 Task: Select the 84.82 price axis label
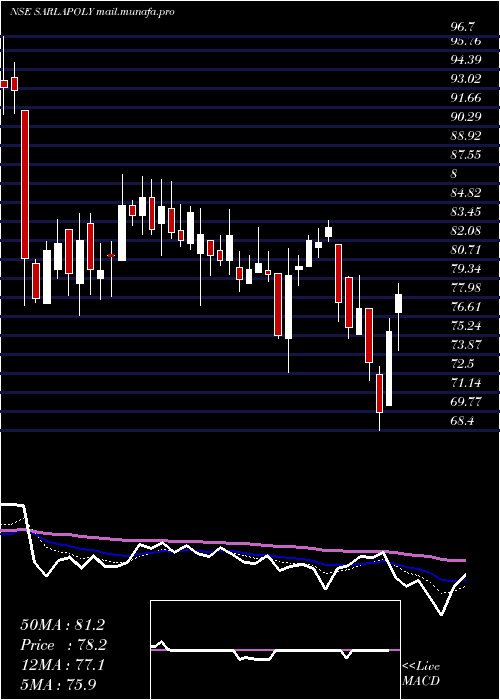(x=466, y=193)
